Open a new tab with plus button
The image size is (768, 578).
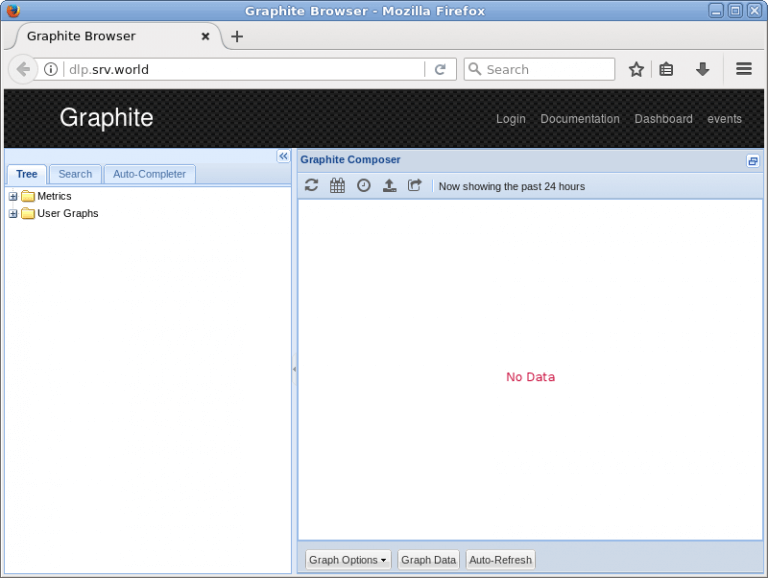click(x=237, y=36)
